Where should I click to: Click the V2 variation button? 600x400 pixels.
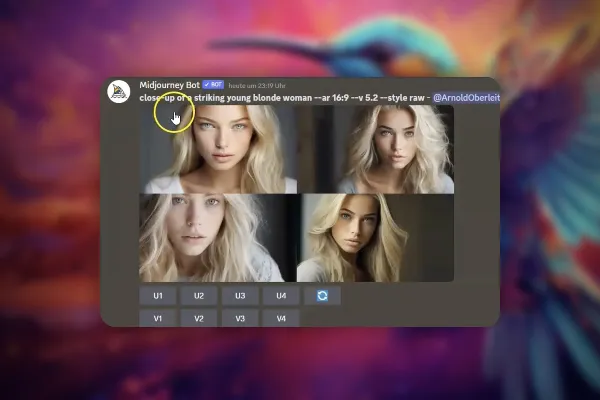coord(199,318)
